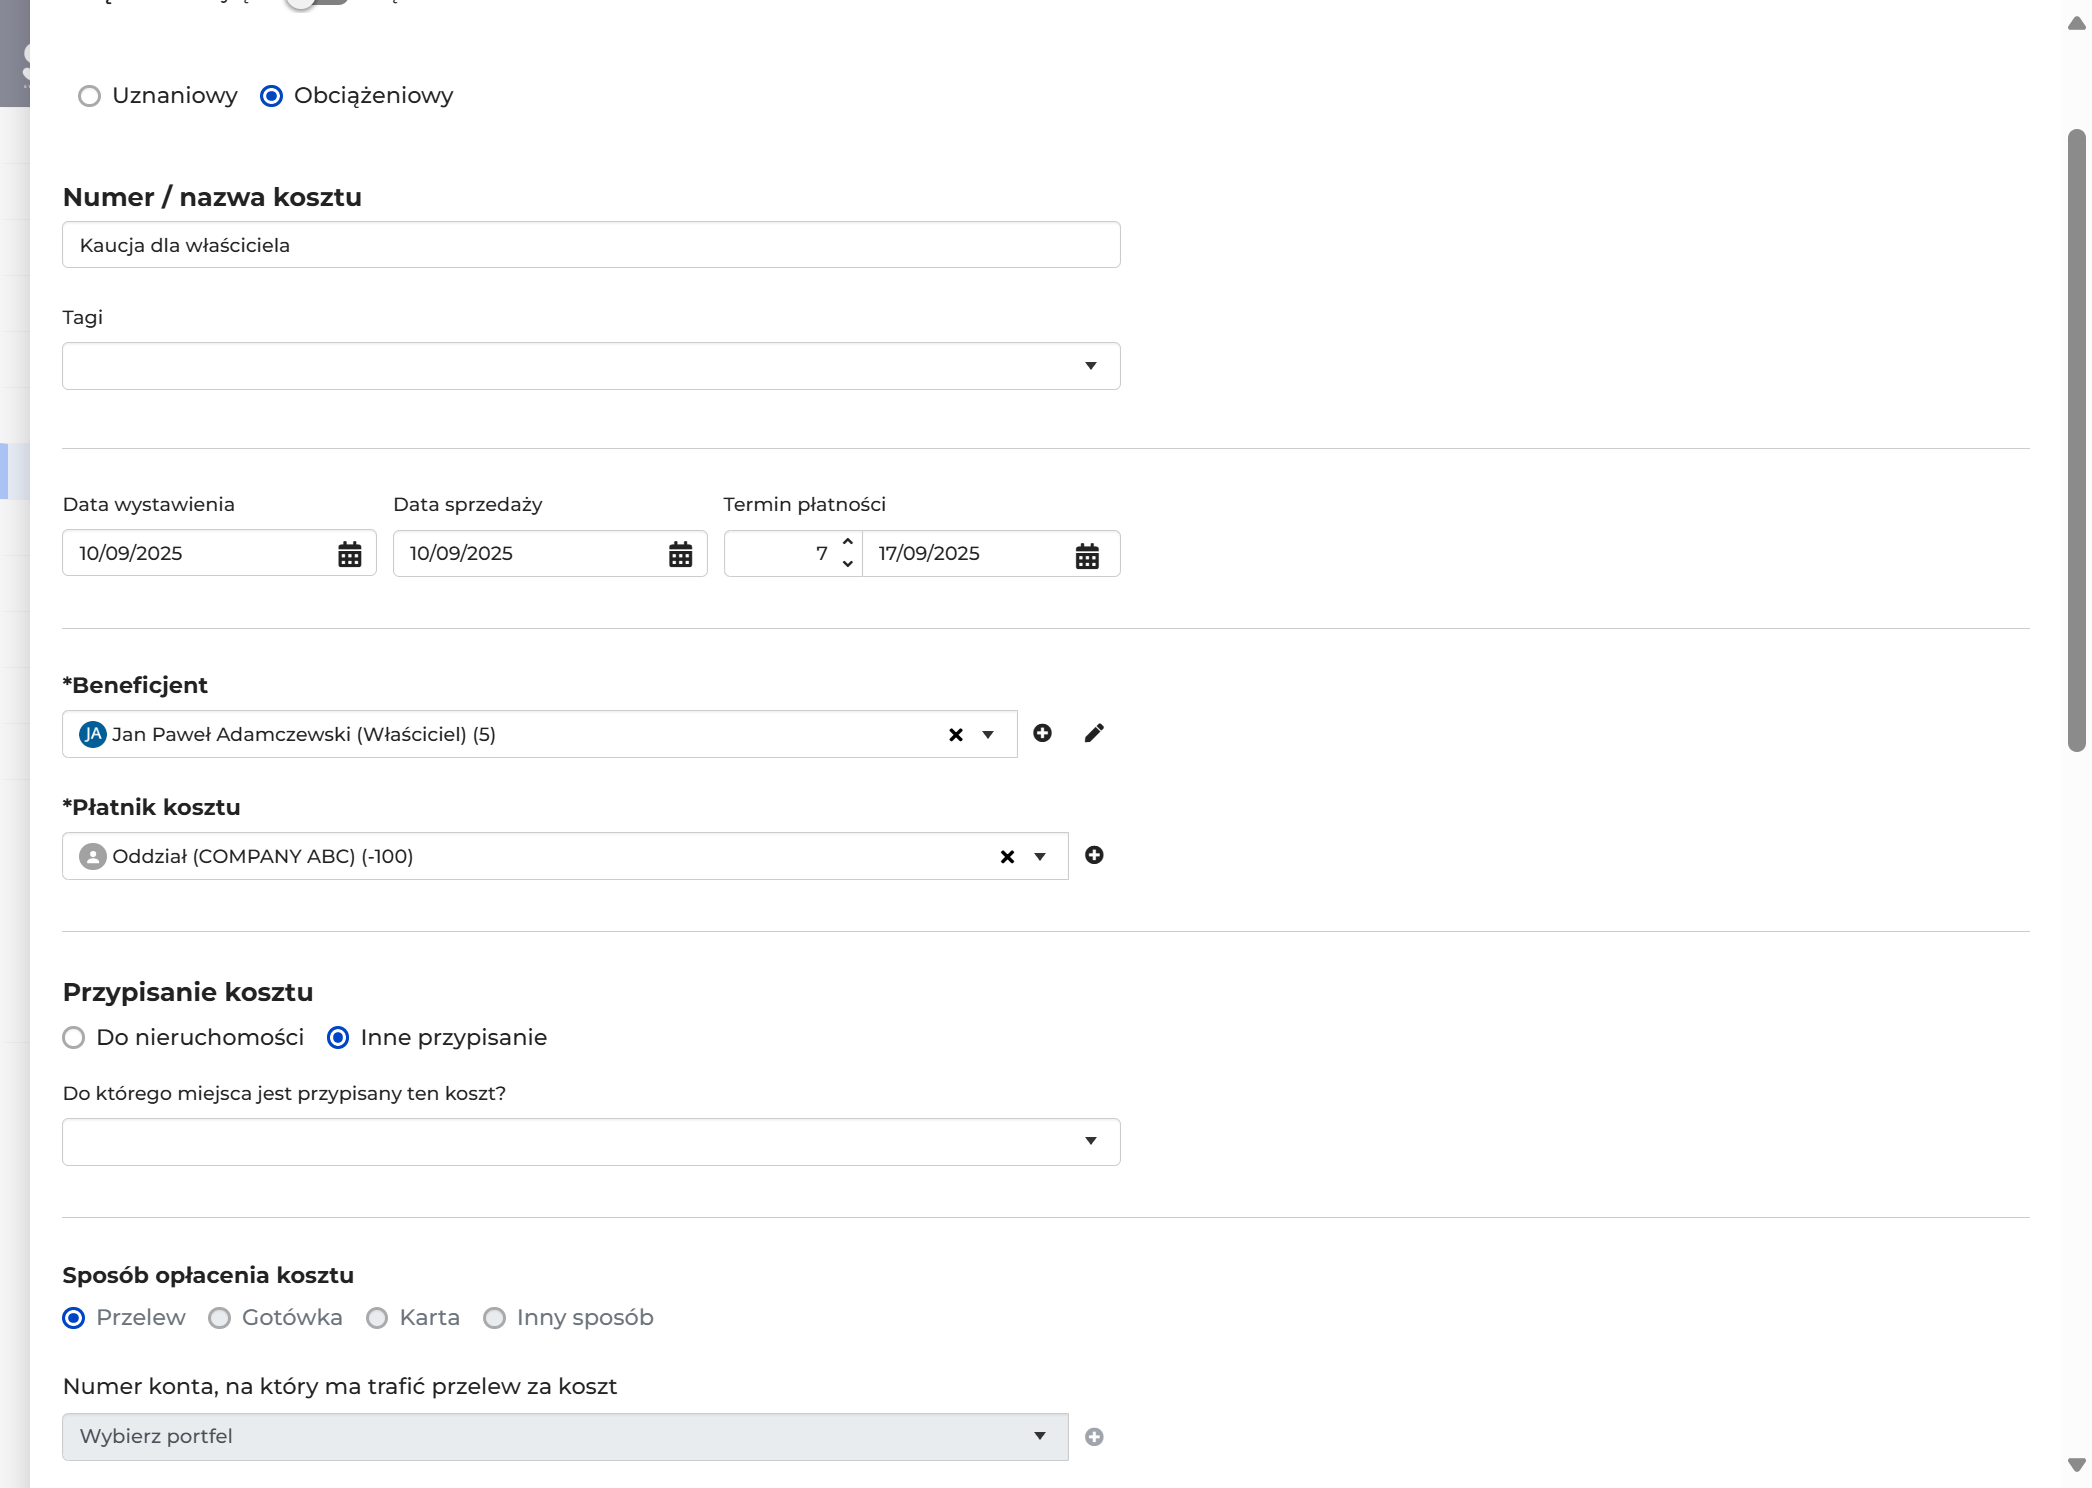Choose Inne przypisanie assignment
2092x1488 pixels.
point(338,1038)
